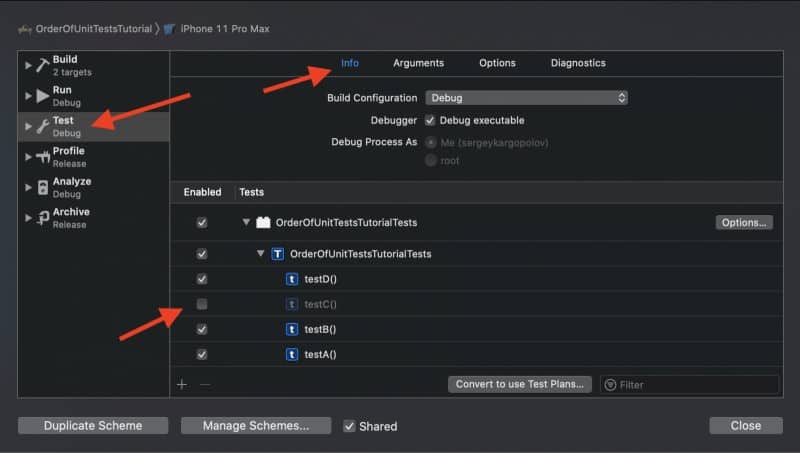The width and height of the screenshot is (800, 453).
Task: Collapse the OrderOfUnitTestsTutorialTests bundle triangle
Action: 246,222
